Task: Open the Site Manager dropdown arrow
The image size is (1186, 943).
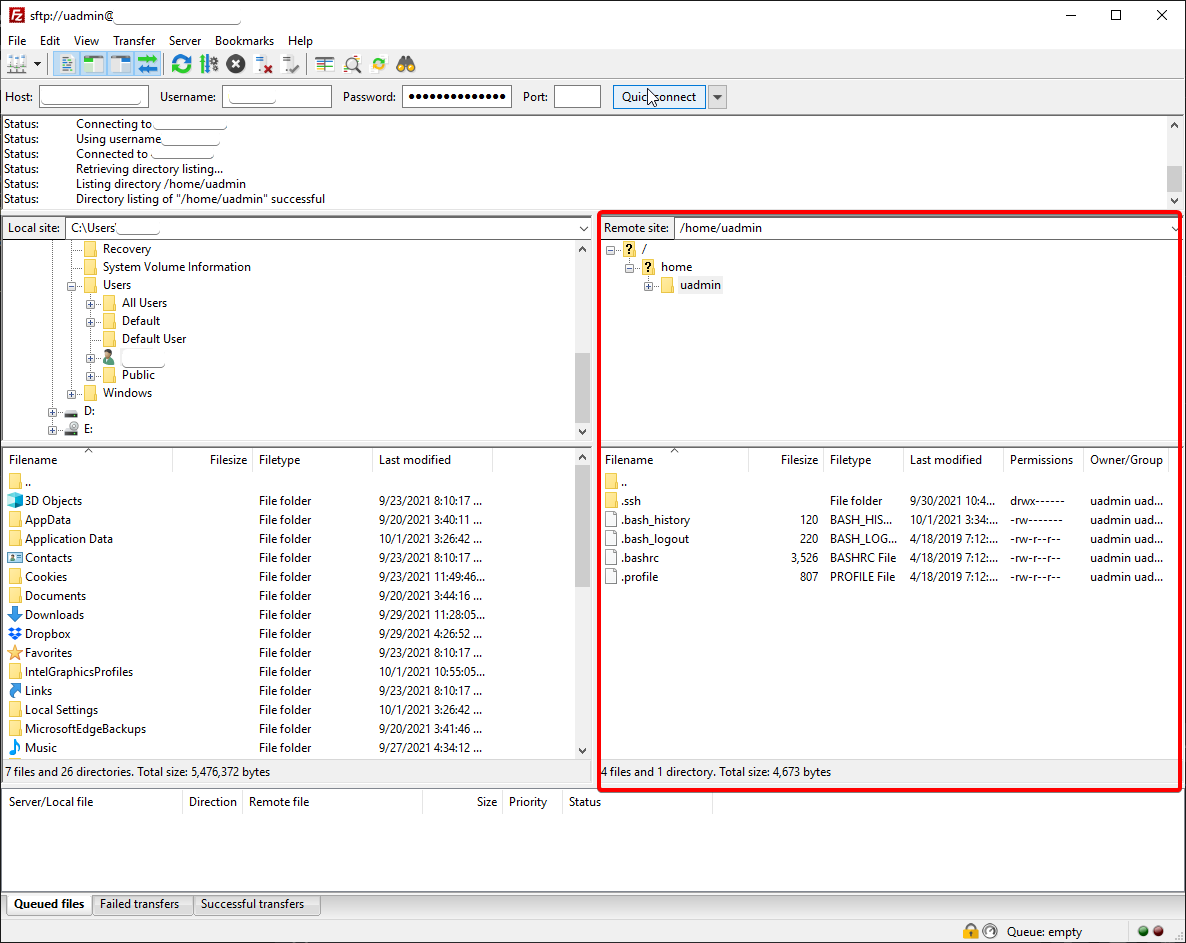Action: click(x=37, y=64)
